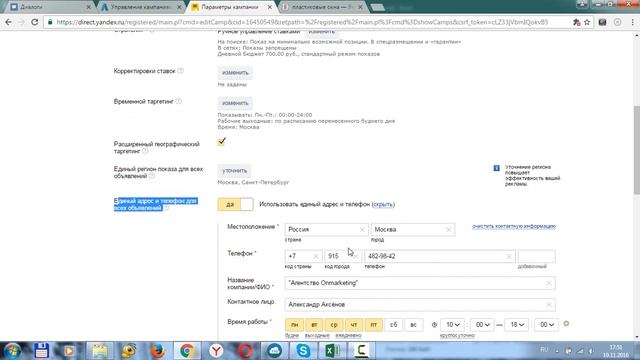Bookmark this page with star icon
This screenshot has height=360, width=640.
click(587, 22)
